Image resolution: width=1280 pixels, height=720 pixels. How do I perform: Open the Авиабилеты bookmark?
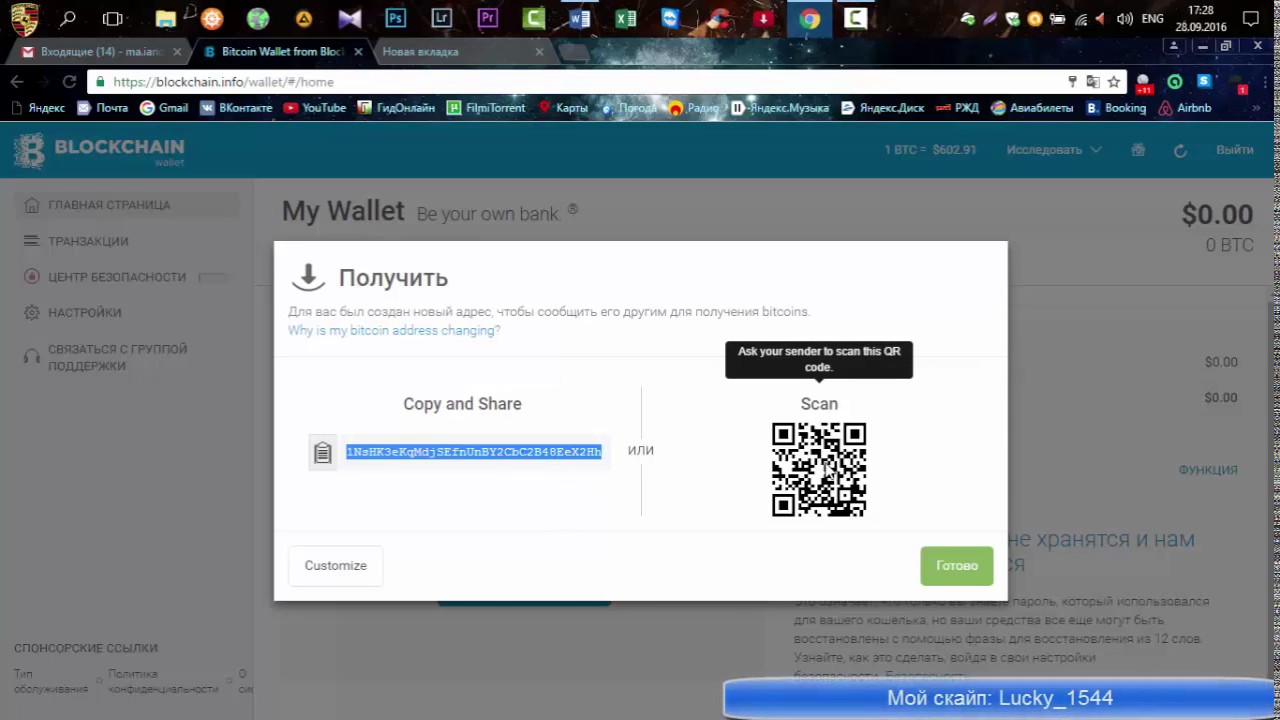pyautogui.click(x=1032, y=108)
